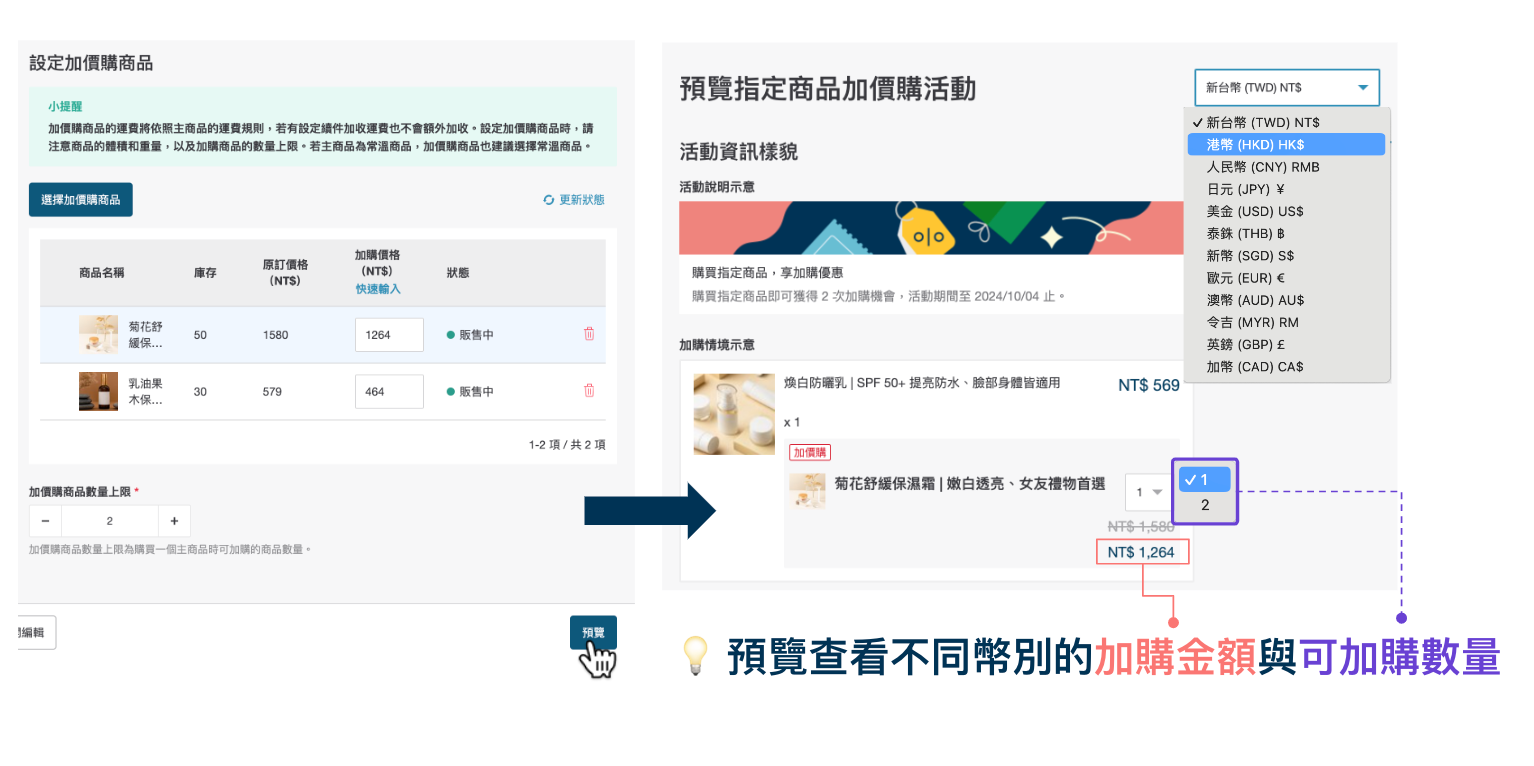Image resolution: width=1534 pixels, height=766 pixels.
Task: Select quantity 2 in the quantity list
Action: pos(1205,505)
